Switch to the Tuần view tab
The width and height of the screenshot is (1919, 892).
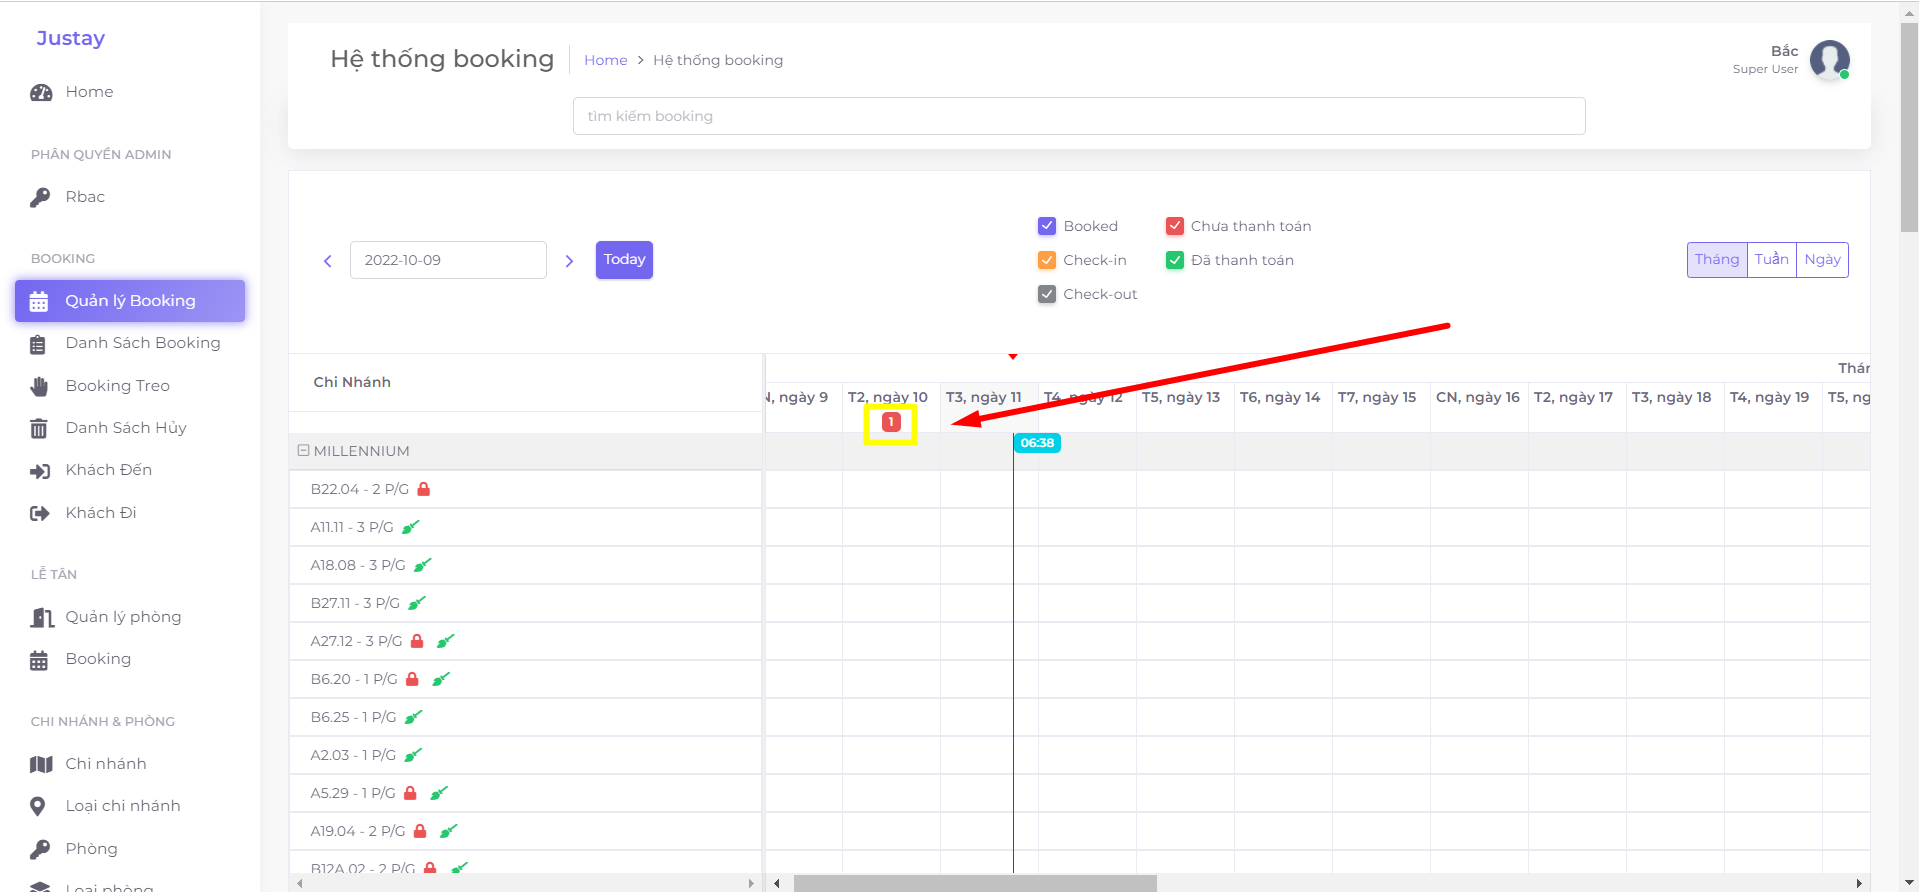pyautogui.click(x=1771, y=260)
